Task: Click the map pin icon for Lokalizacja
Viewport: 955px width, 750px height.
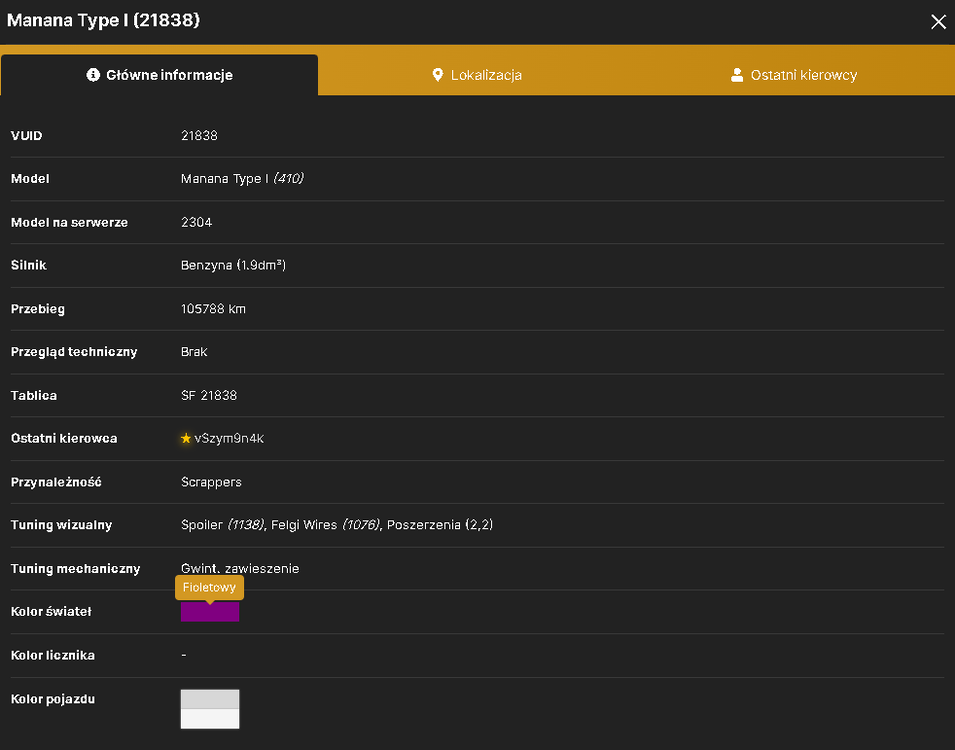Action: point(437,75)
